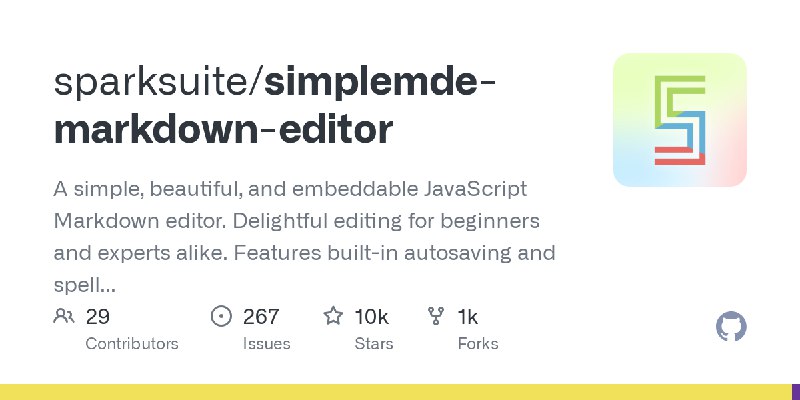
Task: Click the star icon beside 10k
Action: (333, 316)
